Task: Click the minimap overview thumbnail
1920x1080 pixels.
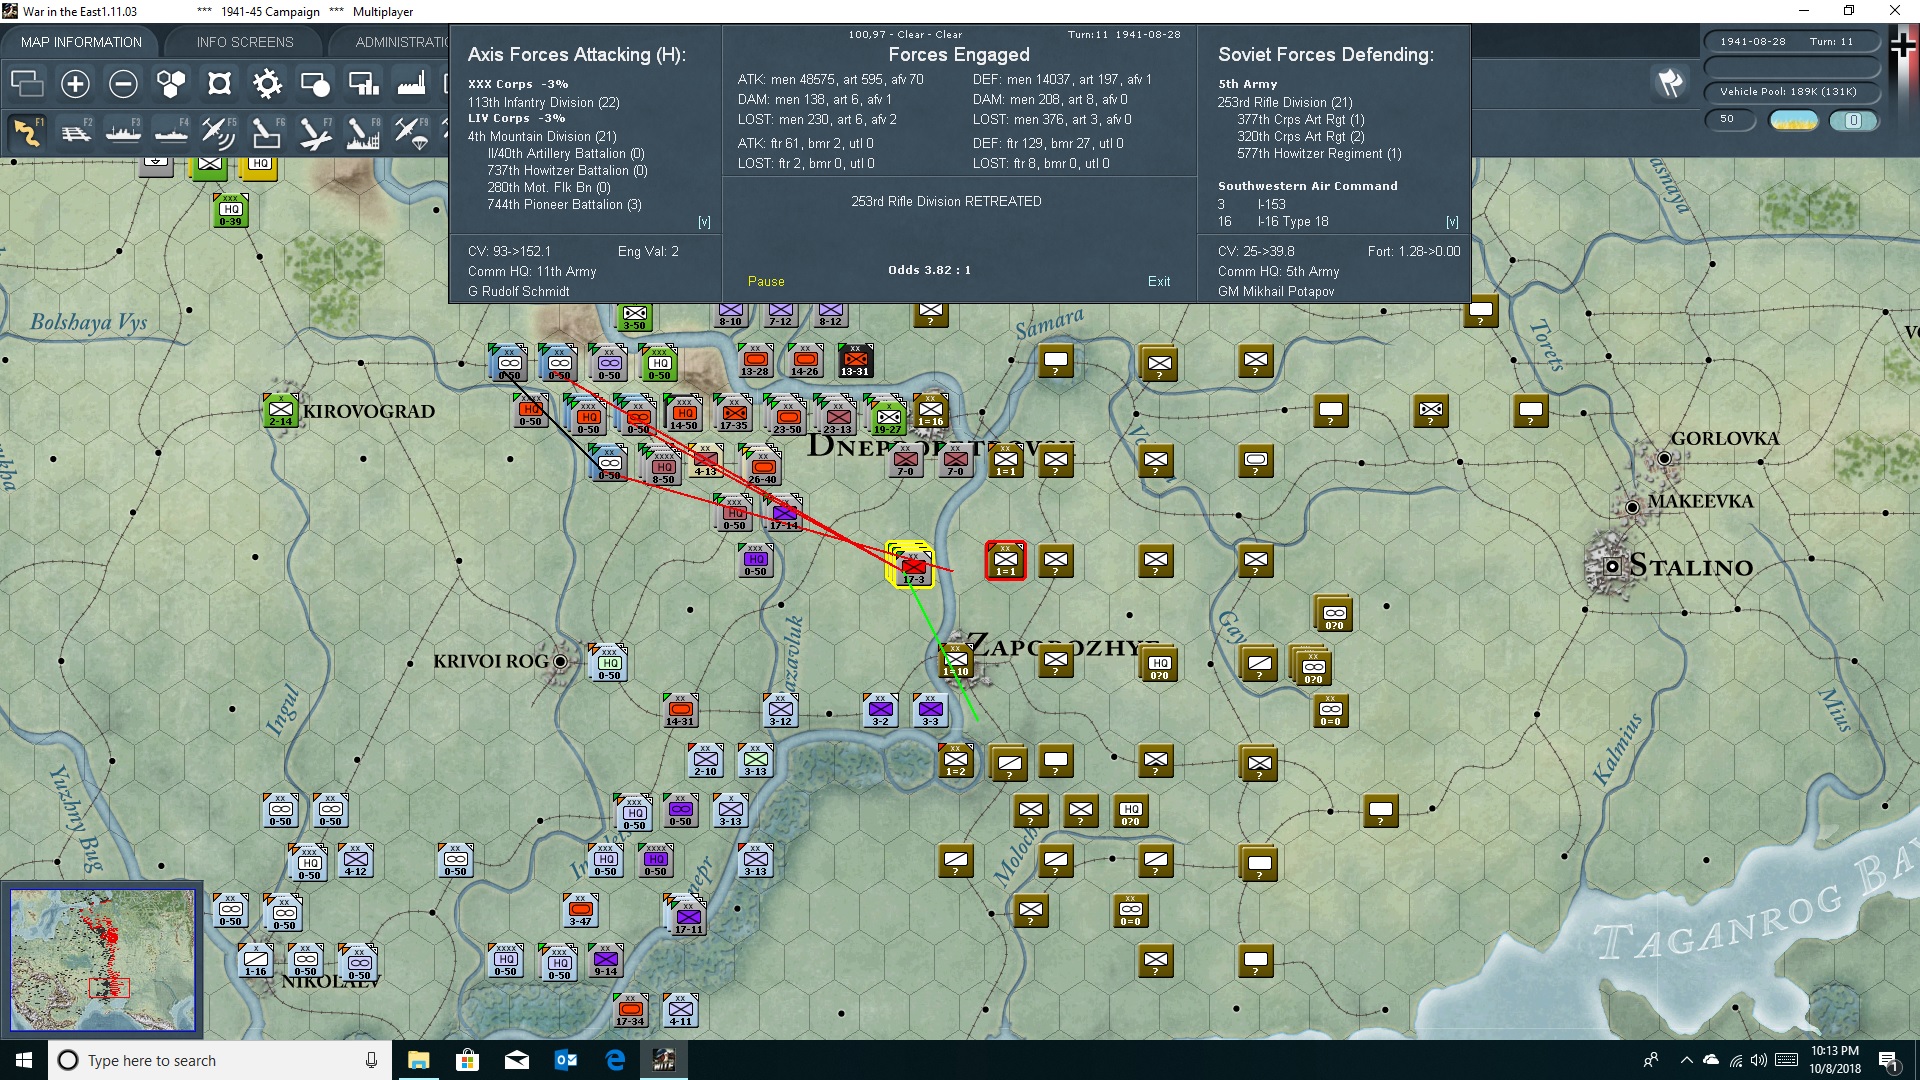Action: tap(102, 960)
